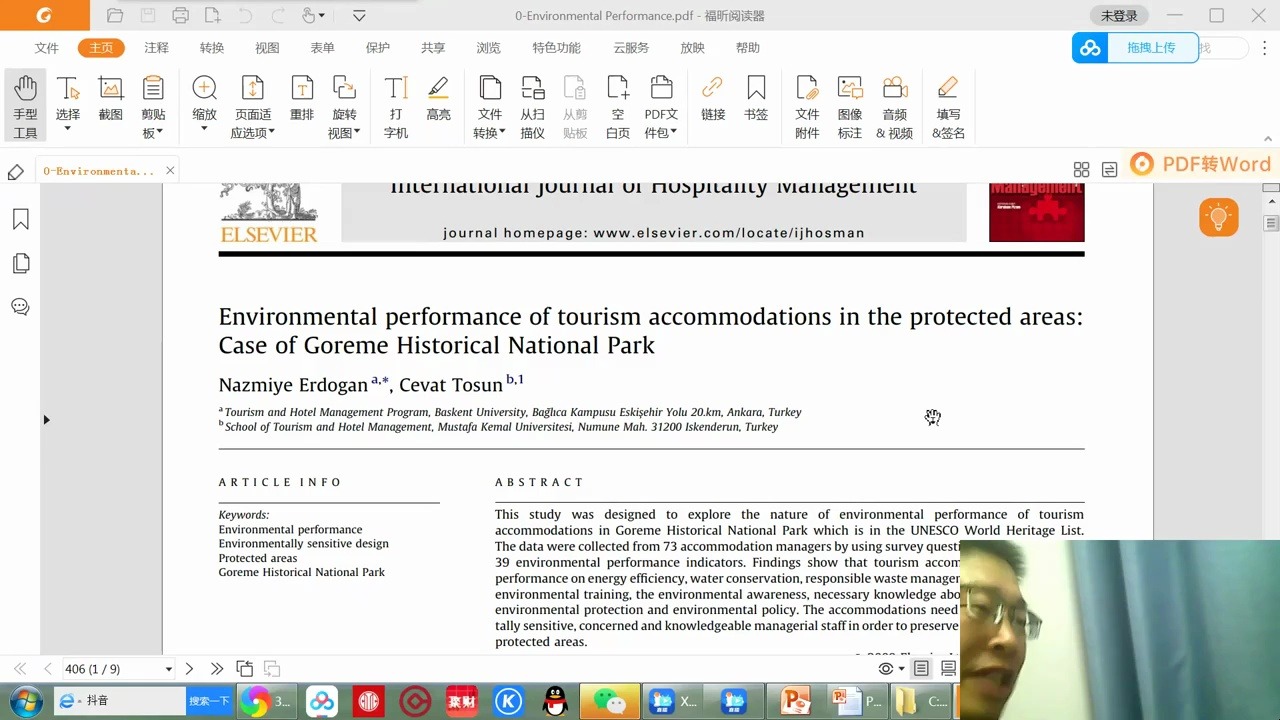Jump to the last page arrow
Screen dimensions: 1280x720
[x=217, y=668]
